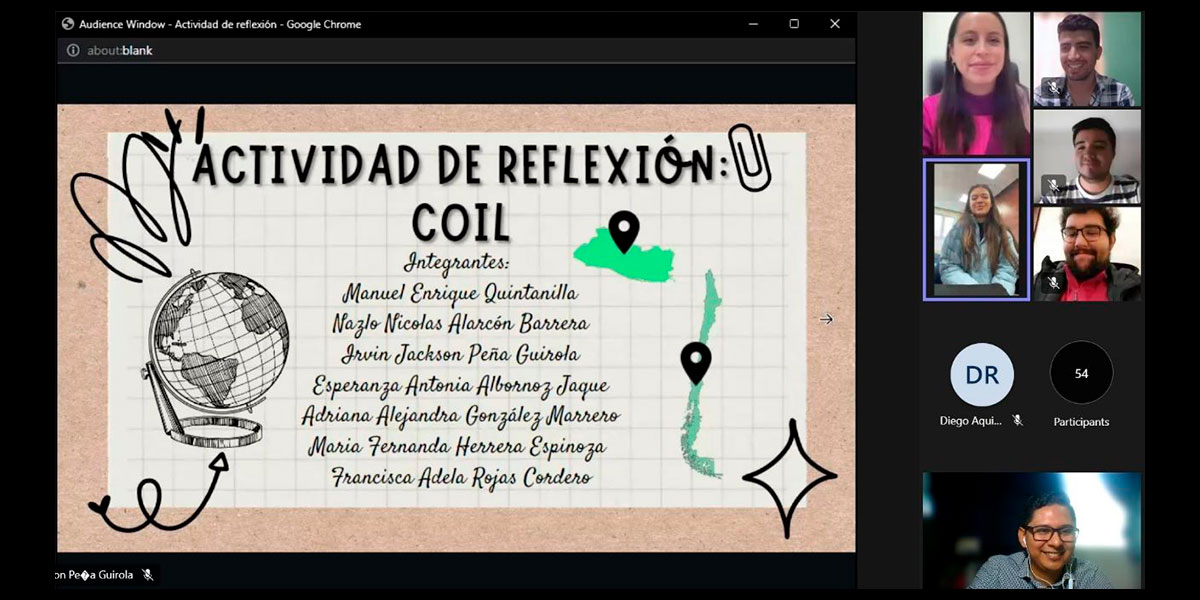This screenshot has height=600, width=1200.
Task: Minimize the Audience Window
Action: click(753, 24)
